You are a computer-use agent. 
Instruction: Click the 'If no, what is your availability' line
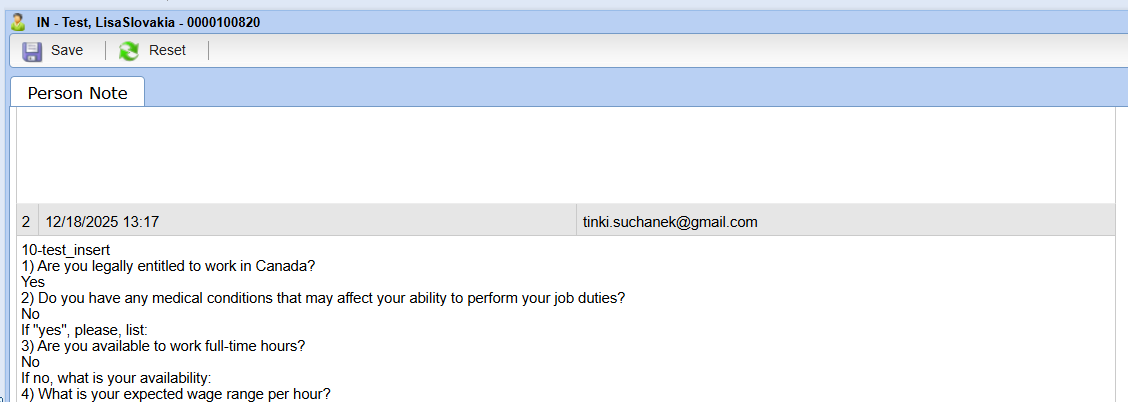point(117,378)
